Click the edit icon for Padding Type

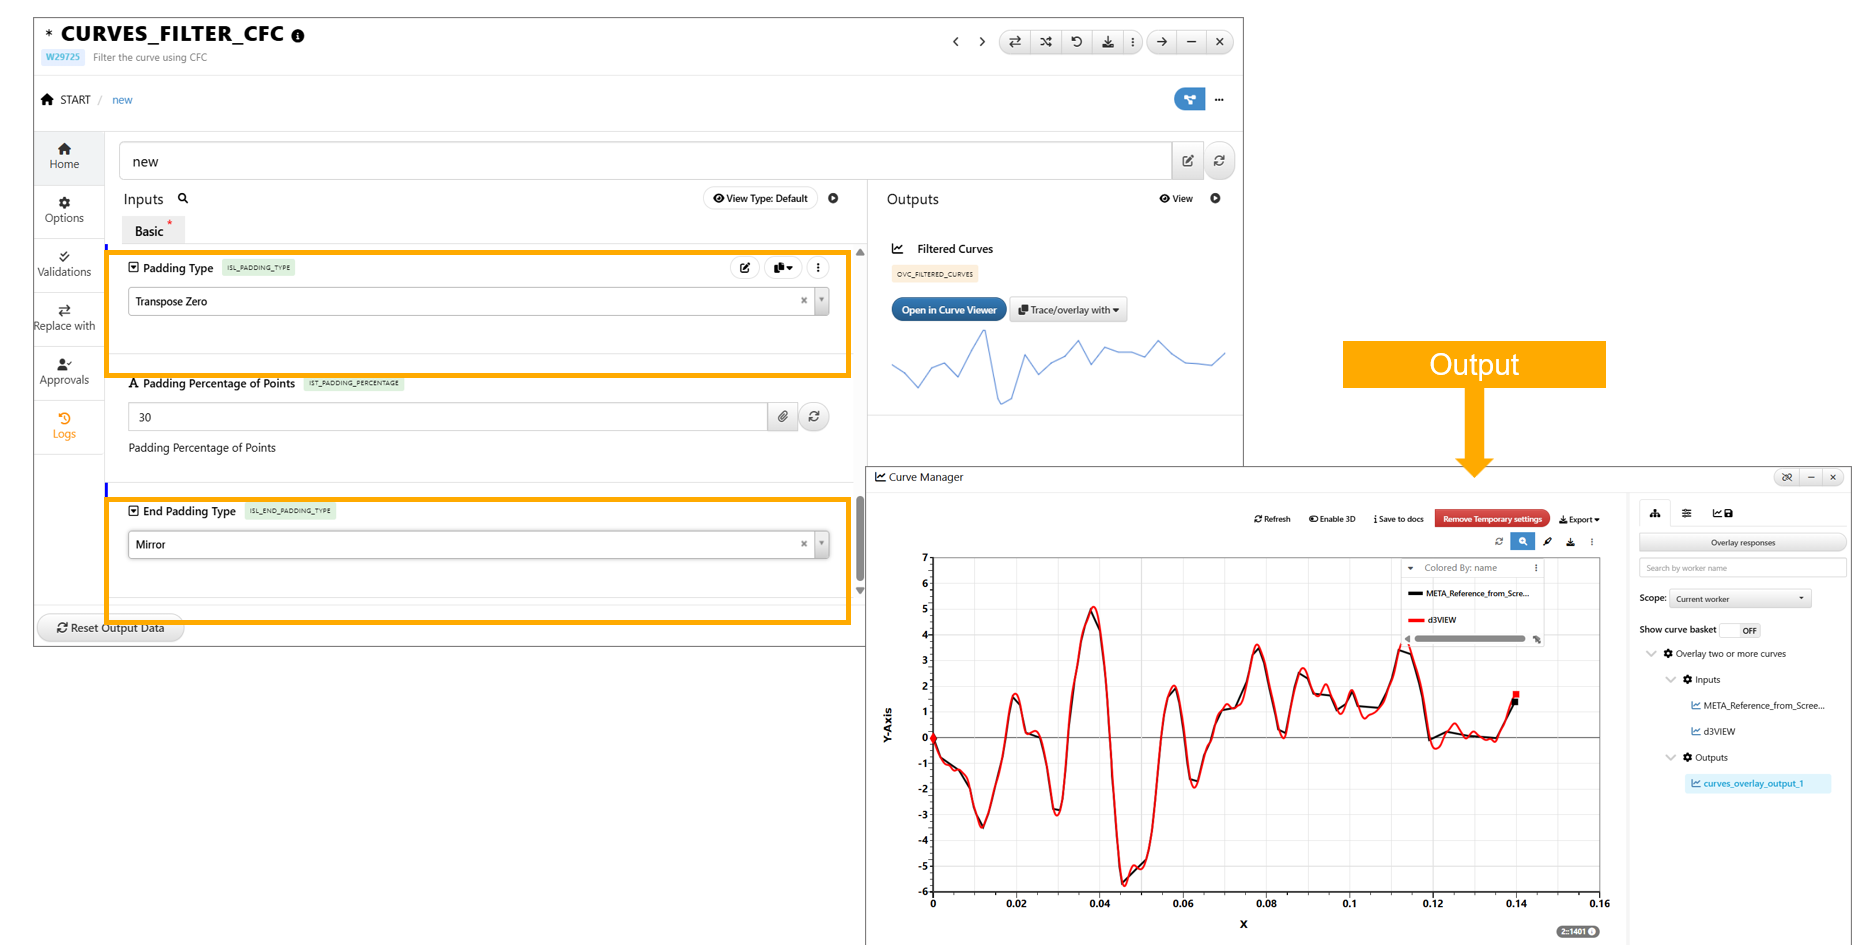tap(744, 268)
